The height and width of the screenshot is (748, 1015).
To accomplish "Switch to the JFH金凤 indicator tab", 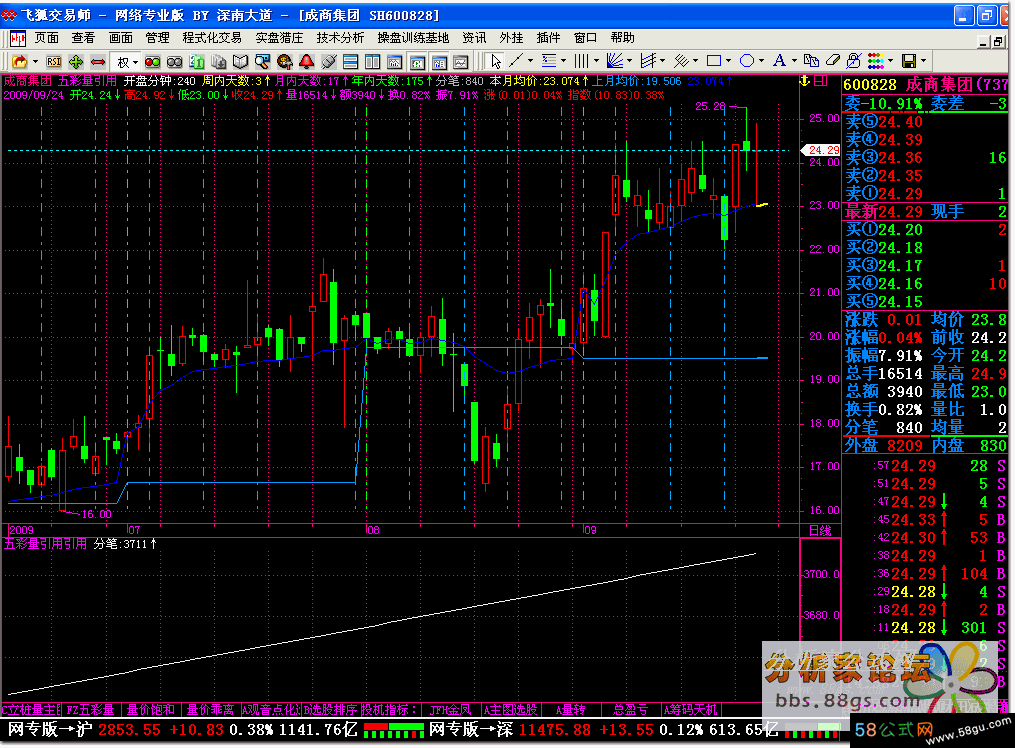I will 451,710.
